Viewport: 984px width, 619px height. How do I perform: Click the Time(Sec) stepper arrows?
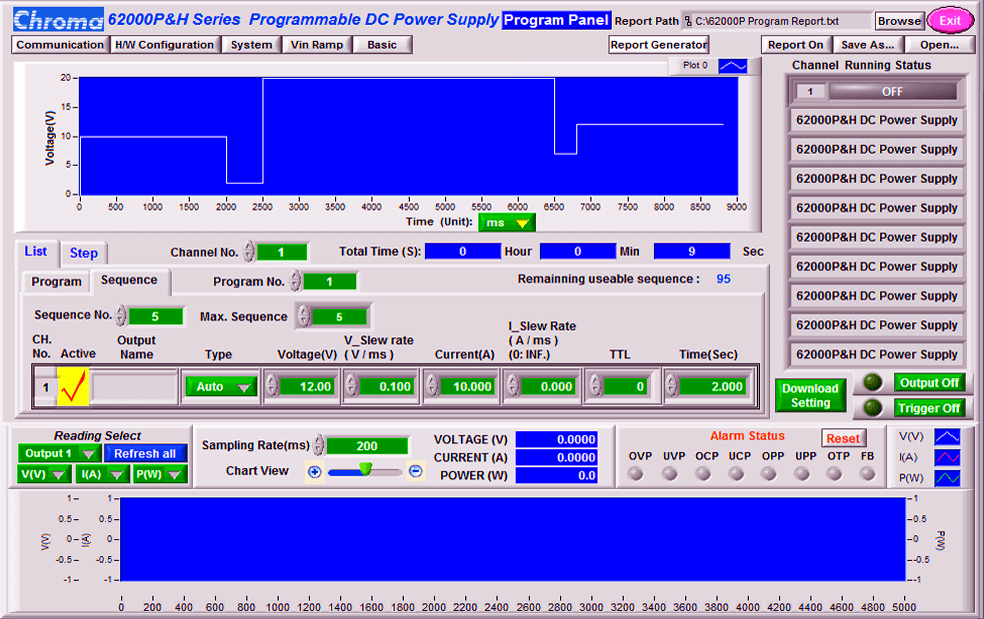(x=671, y=386)
